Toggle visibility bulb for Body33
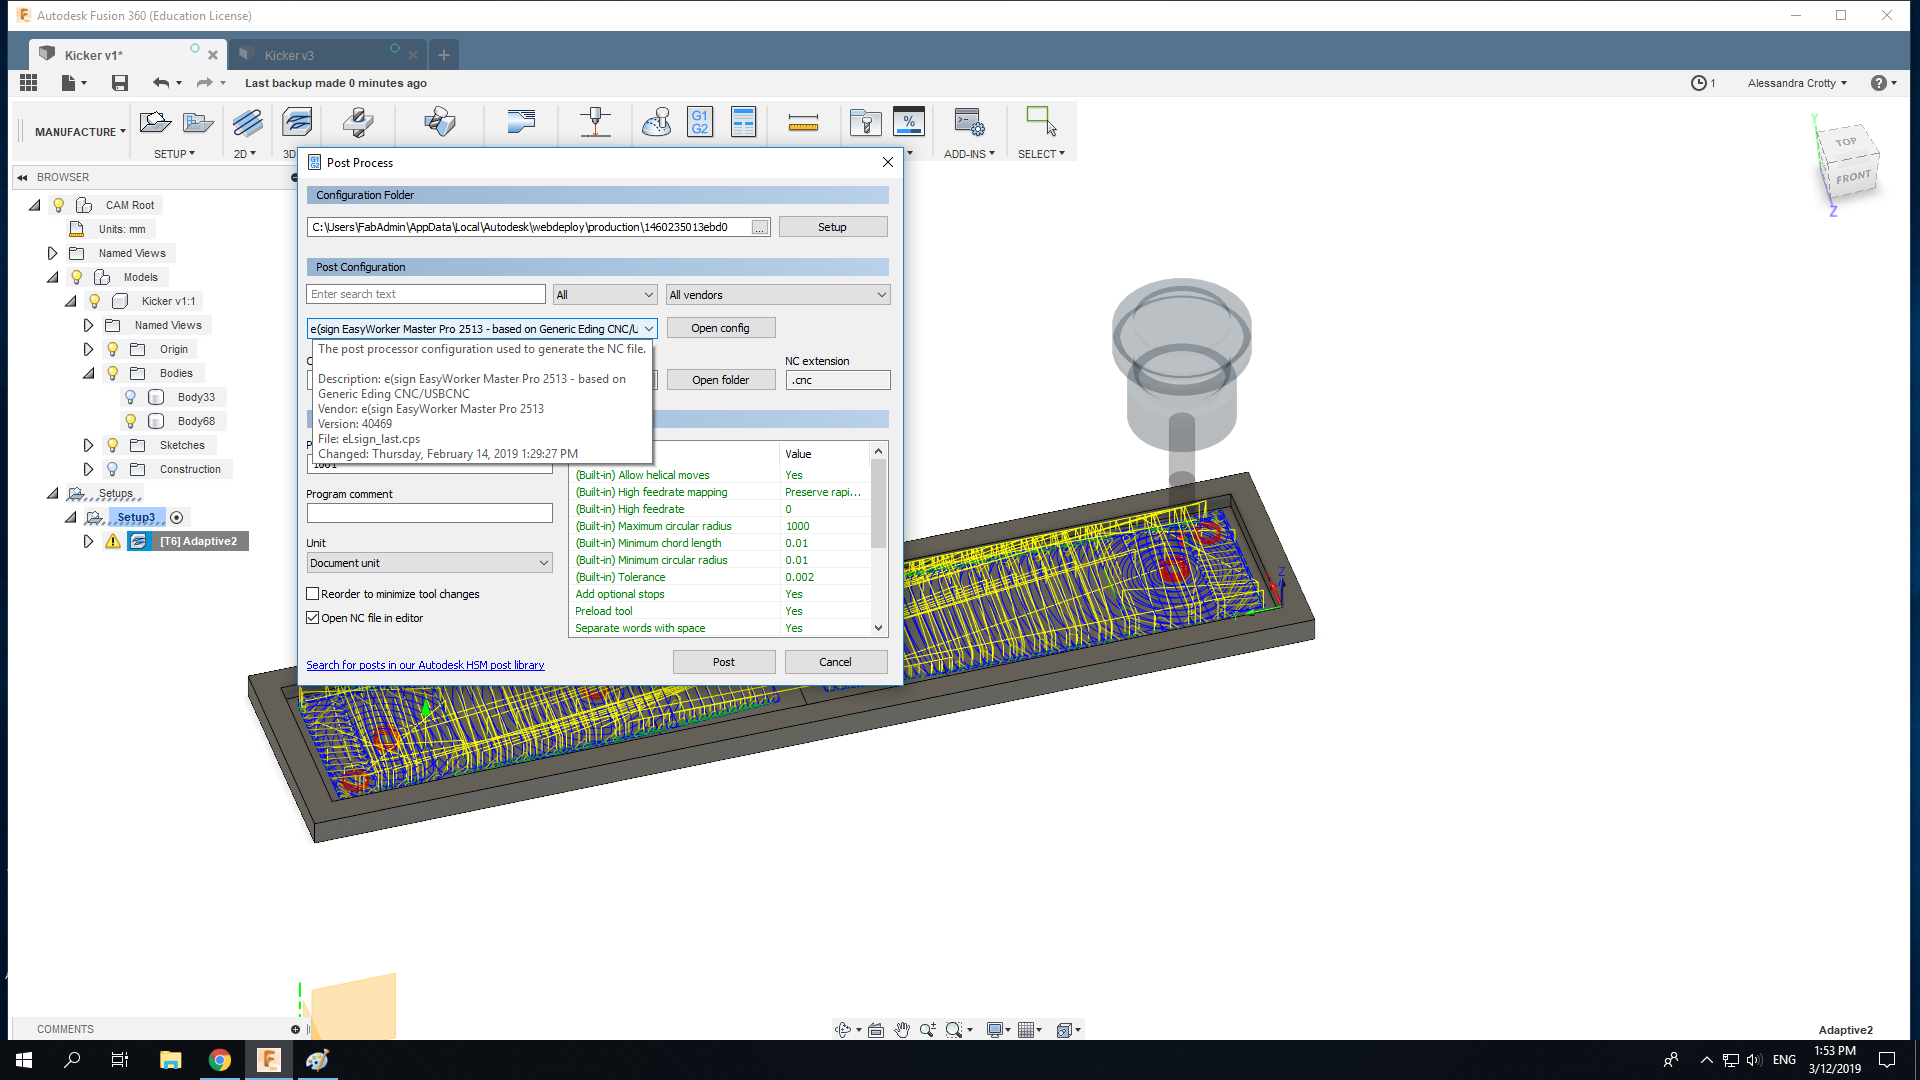This screenshot has width=1920, height=1080. point(131,397)
